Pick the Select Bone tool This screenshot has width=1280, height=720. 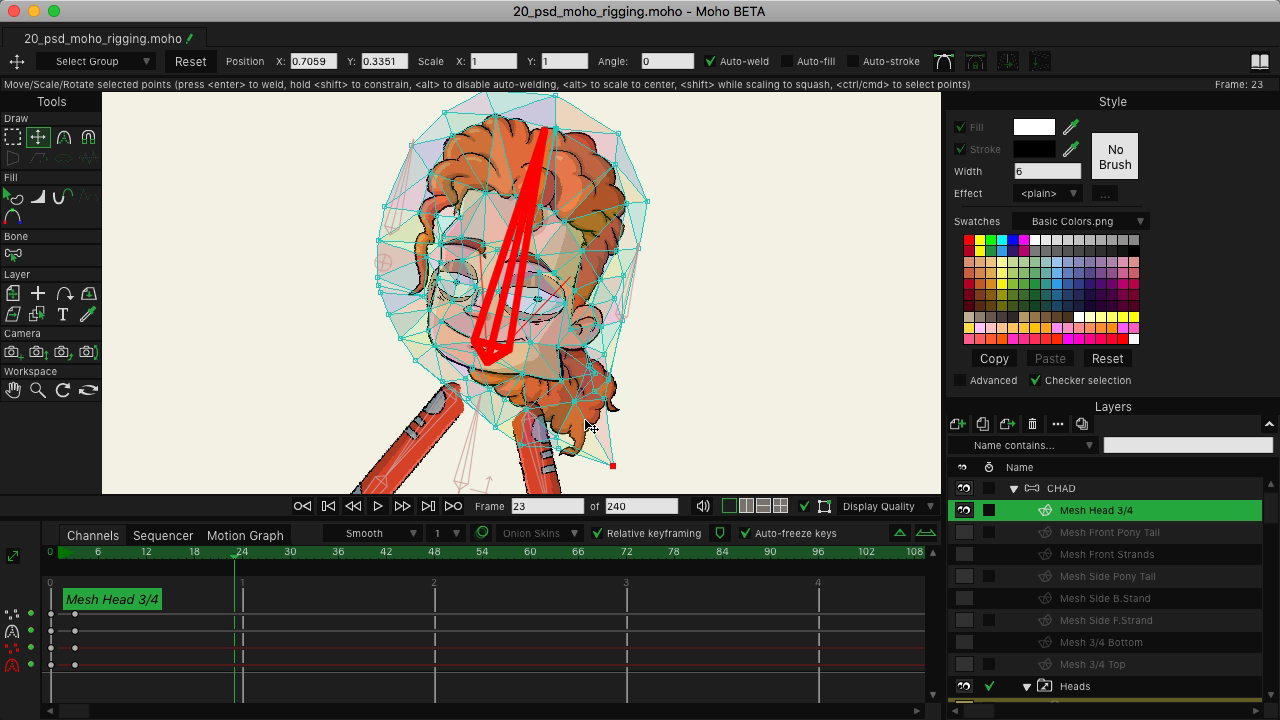13,255
